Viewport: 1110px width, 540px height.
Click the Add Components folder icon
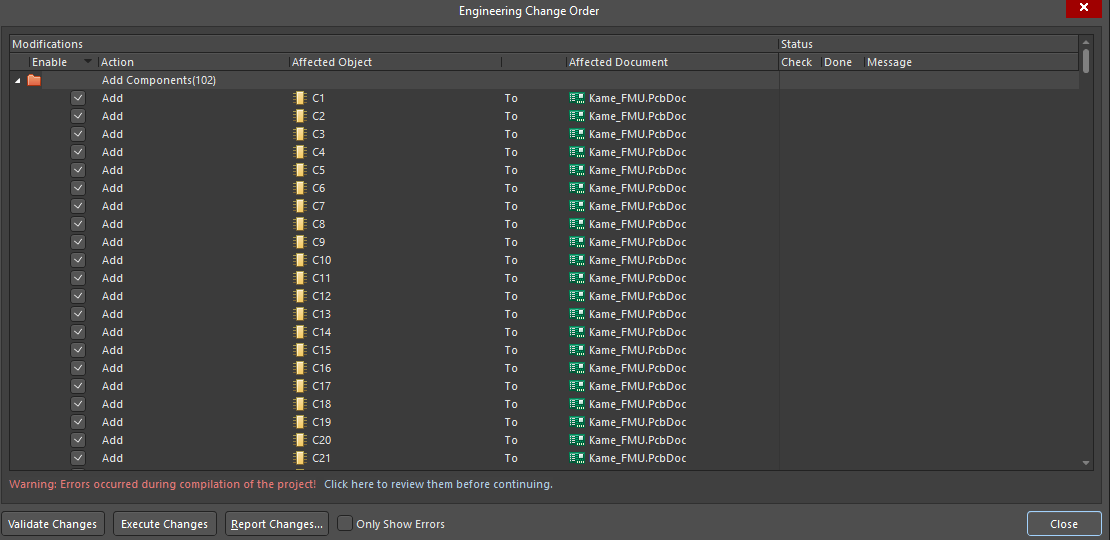[34, 81]
